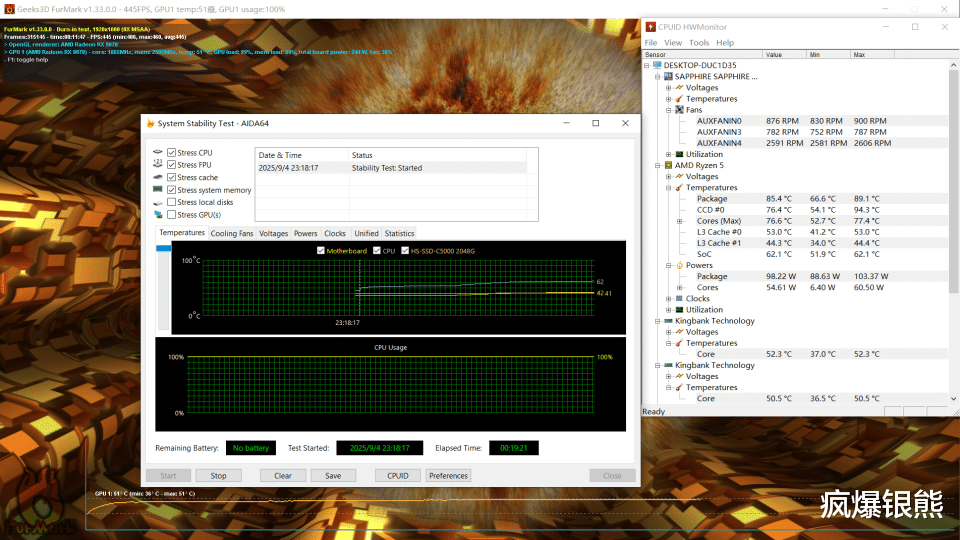Click the Fans icon under SAPPHIRE
This screenshot has height=540, width=960.
point(679,110)
